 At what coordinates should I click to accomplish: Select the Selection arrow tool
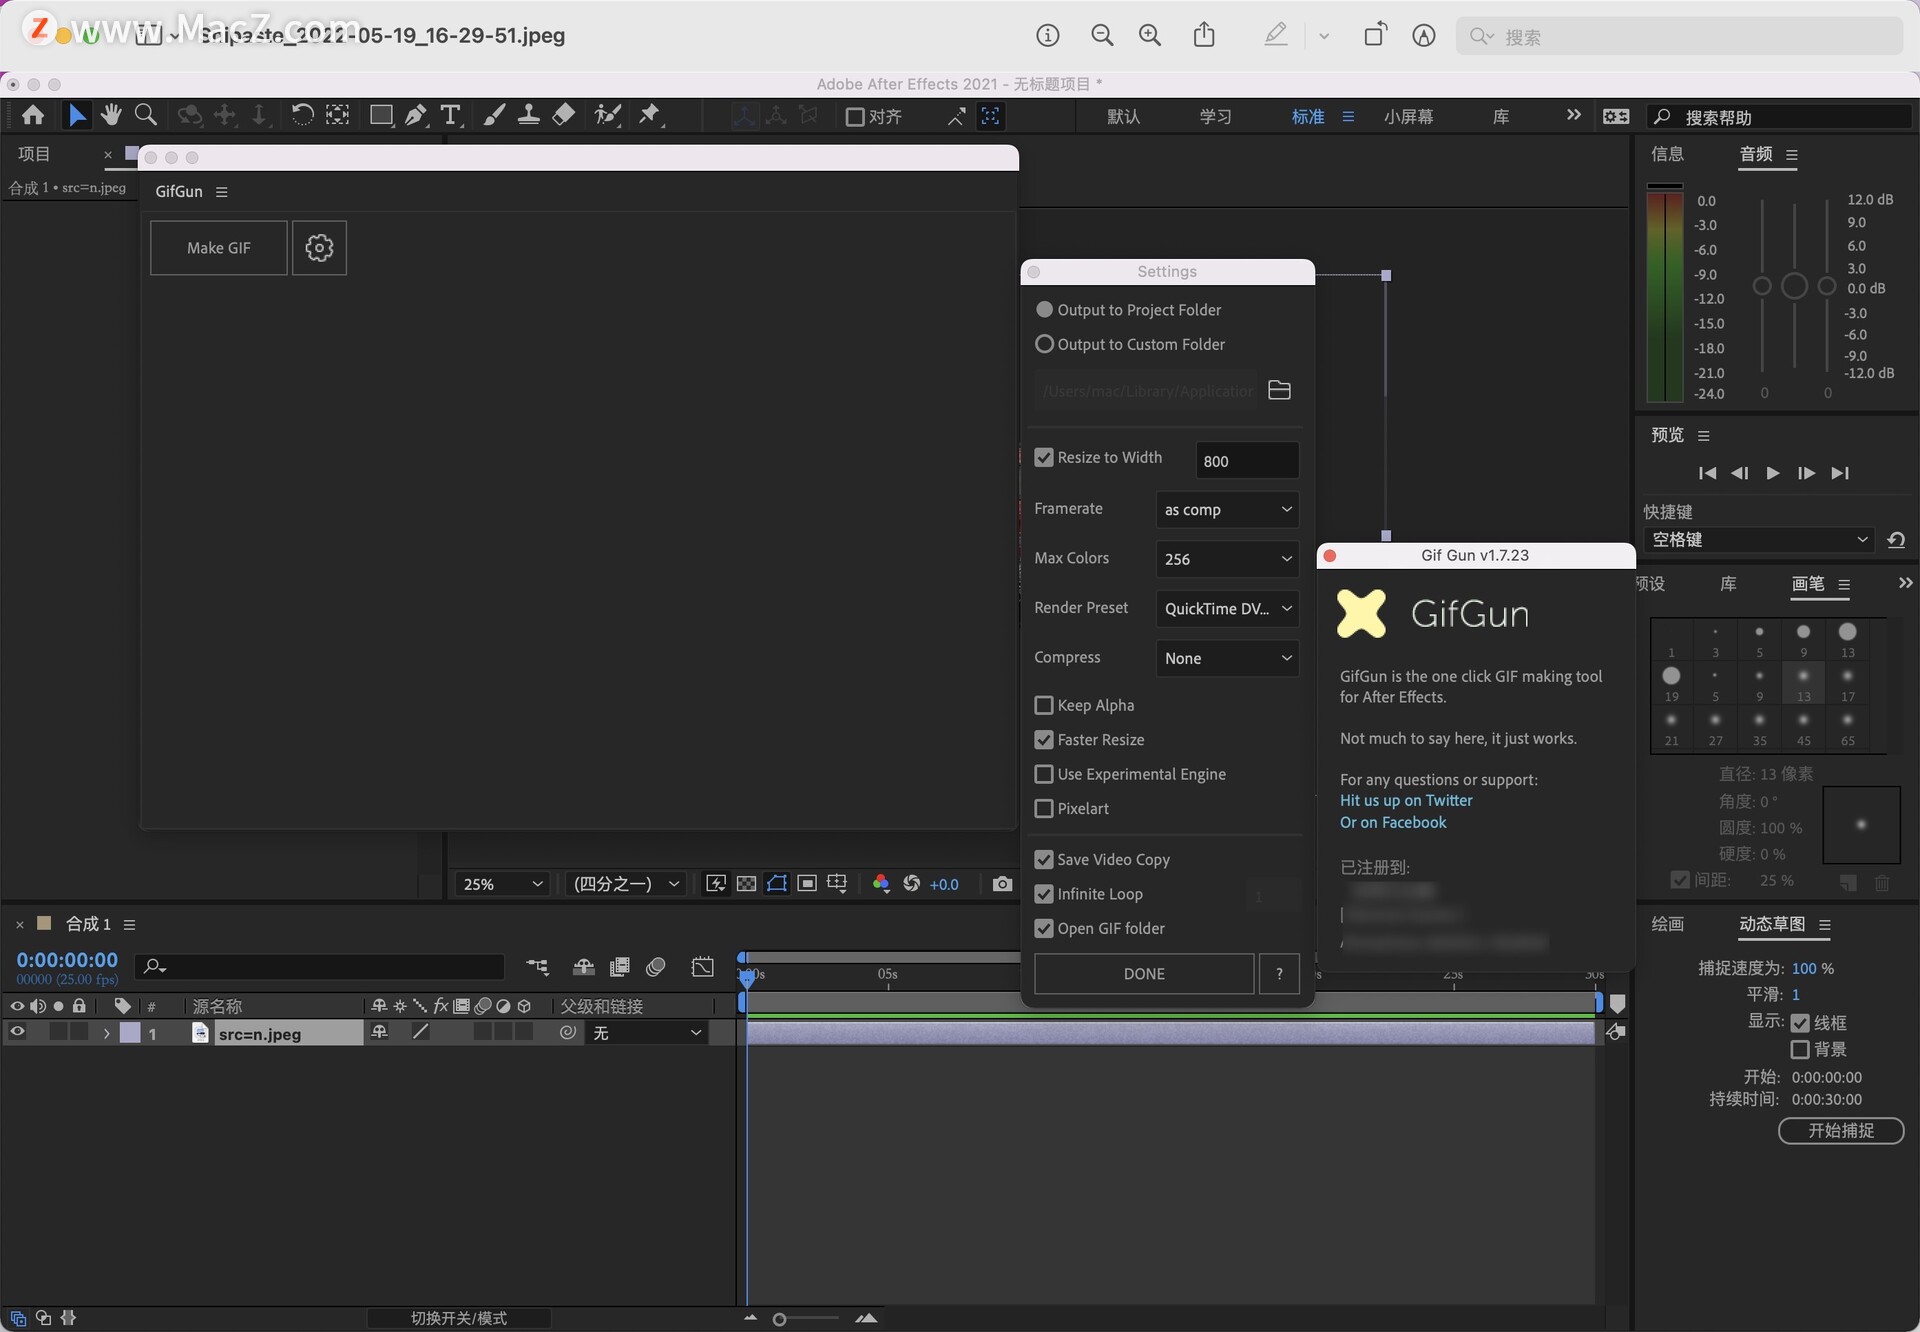(x=77, y=115)
